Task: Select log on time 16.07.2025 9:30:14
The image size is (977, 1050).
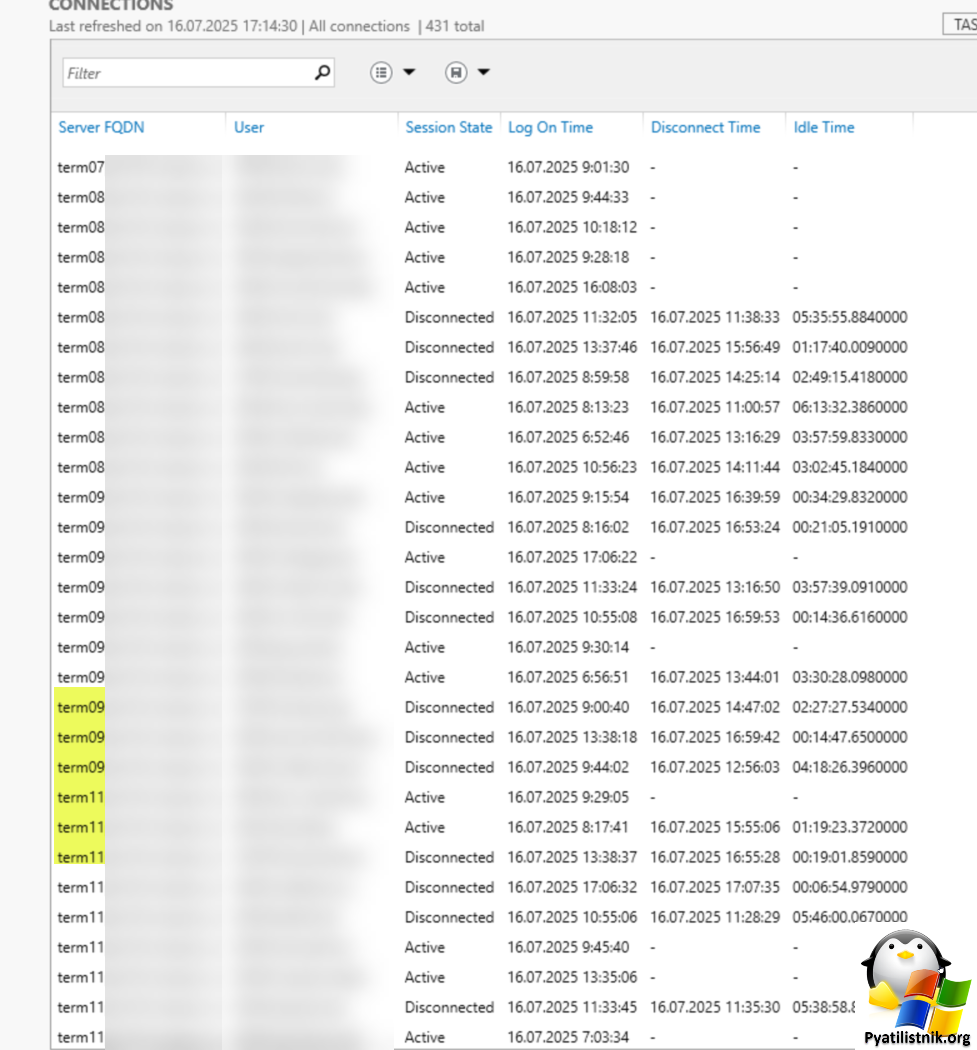Action: pos(568,648)
